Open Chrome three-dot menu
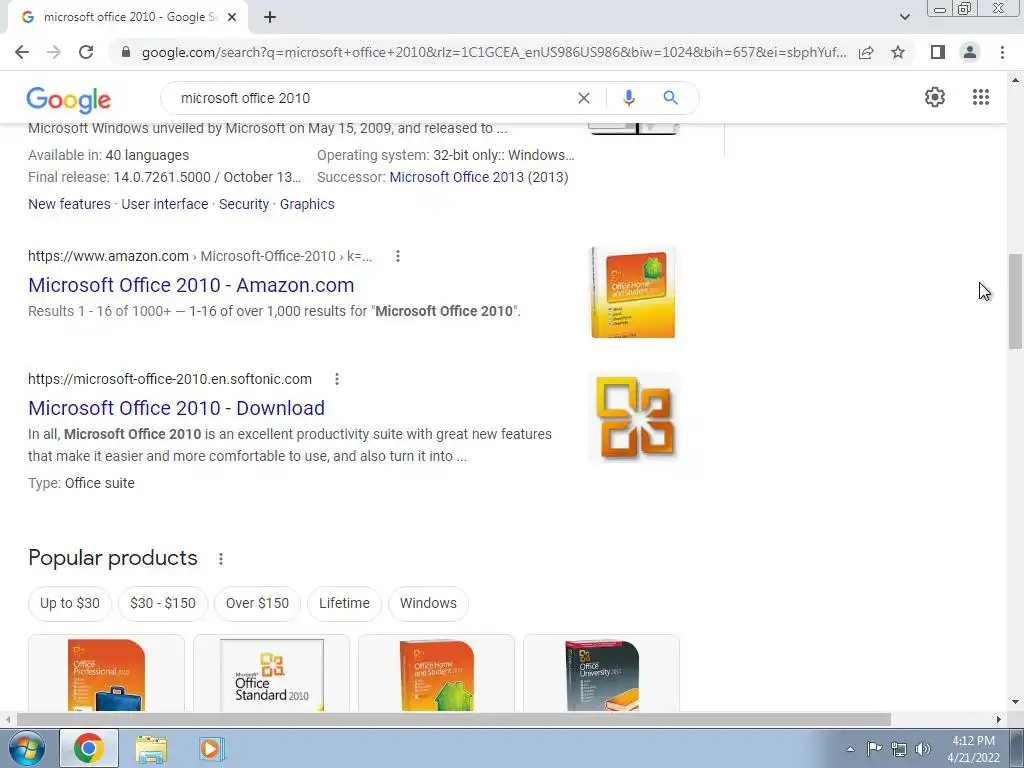Screen dimensions: 1024x768 pos(1002,52)
